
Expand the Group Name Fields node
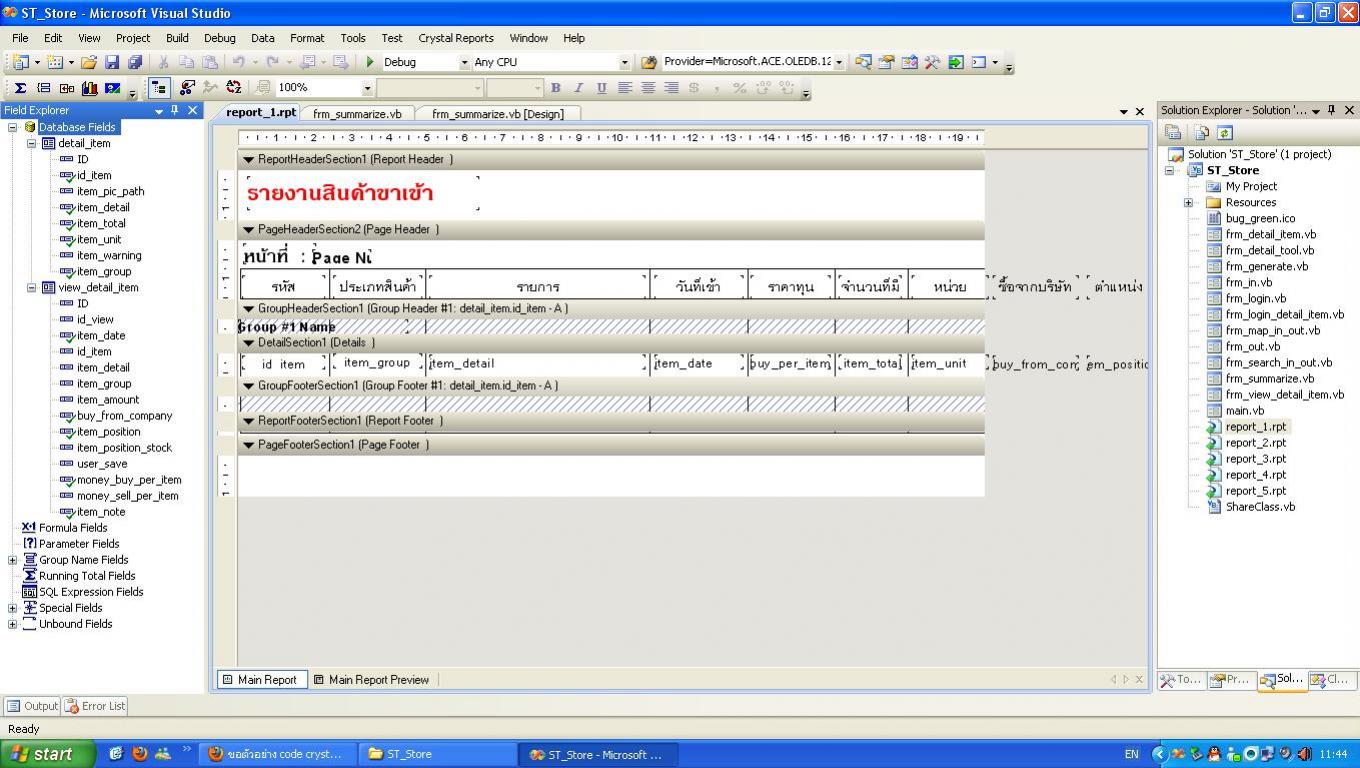13,560
